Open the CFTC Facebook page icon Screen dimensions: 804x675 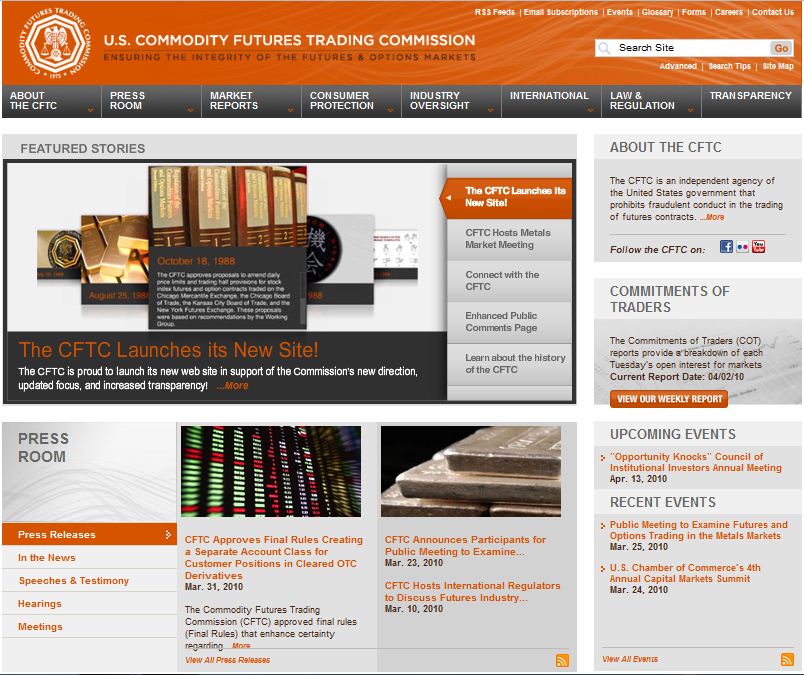click(726, 247)
